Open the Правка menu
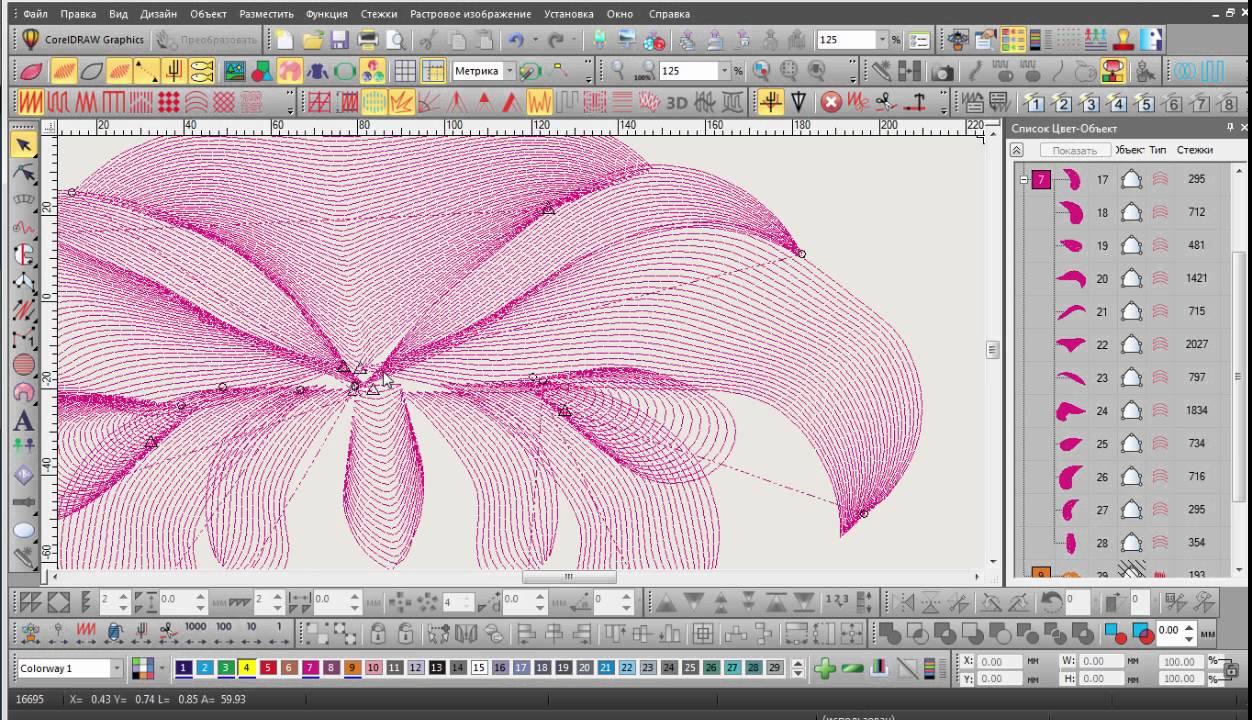This screenshot has height=720, width=1252. [78, 14]
